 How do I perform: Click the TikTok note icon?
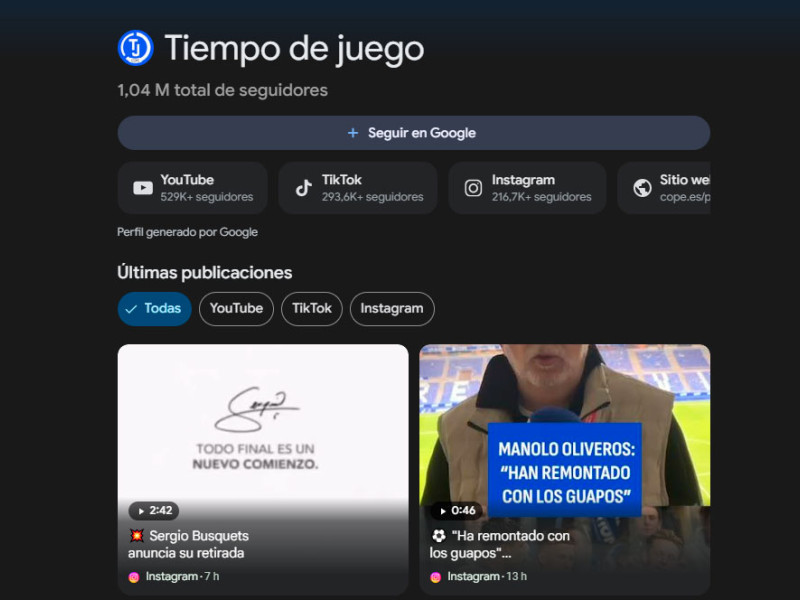(x=304, y=188)
